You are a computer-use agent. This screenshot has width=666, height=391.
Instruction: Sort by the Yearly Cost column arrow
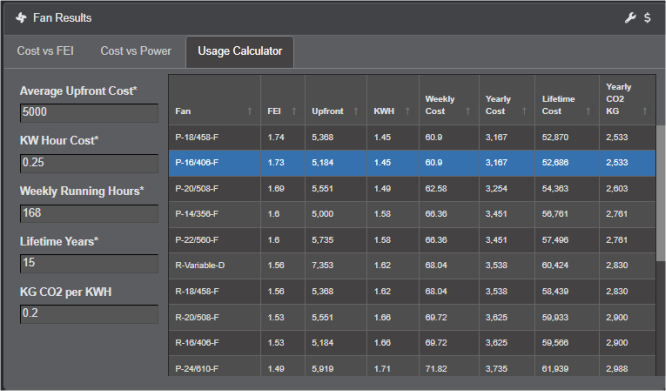tap(524, 111)
